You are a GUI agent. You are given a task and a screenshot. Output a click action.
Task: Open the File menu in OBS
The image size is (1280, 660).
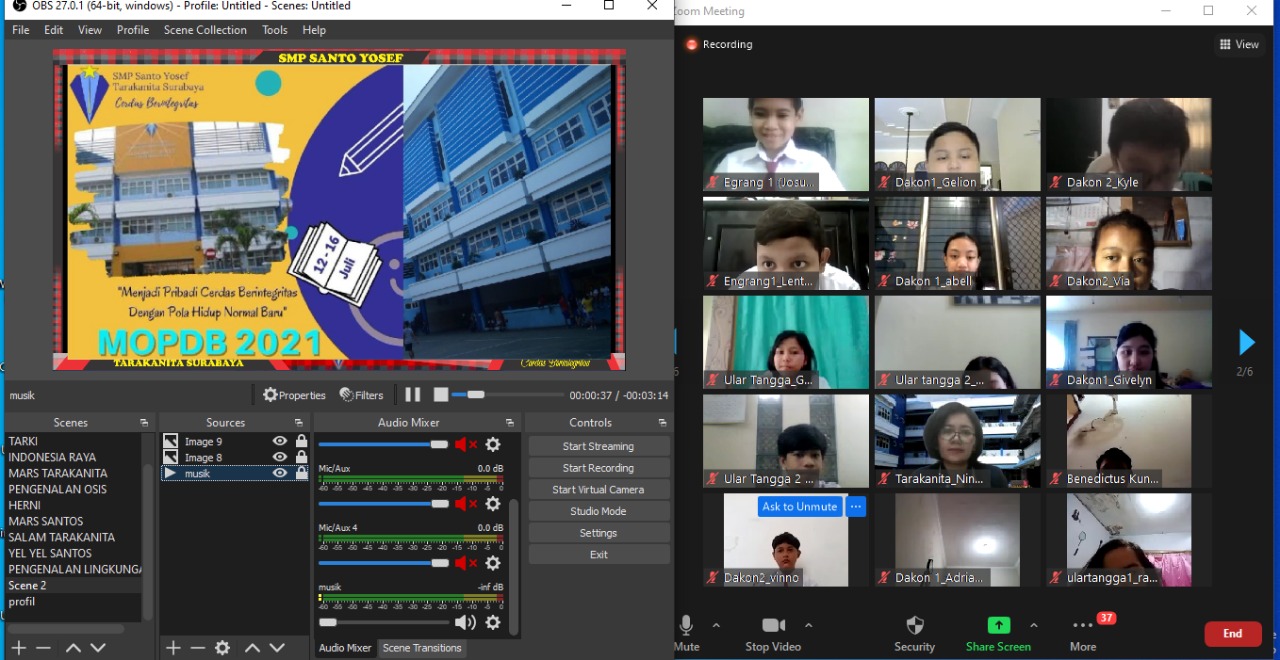click(x=21, y=30)
